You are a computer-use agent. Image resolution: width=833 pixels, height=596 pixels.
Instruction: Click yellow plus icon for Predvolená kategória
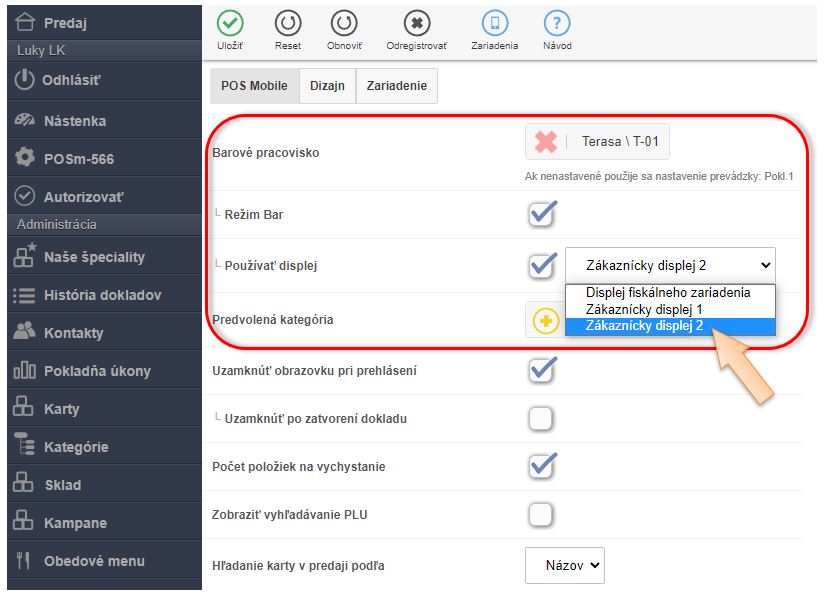click(x=546, y=321)
